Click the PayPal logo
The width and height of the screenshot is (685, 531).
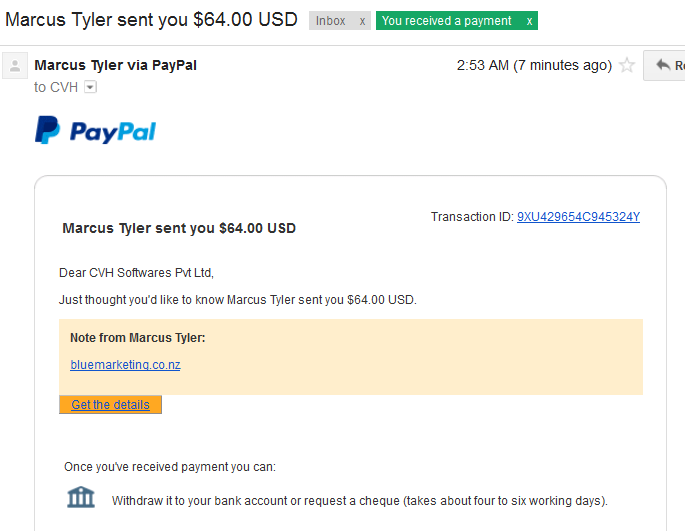tap(95, 130)
